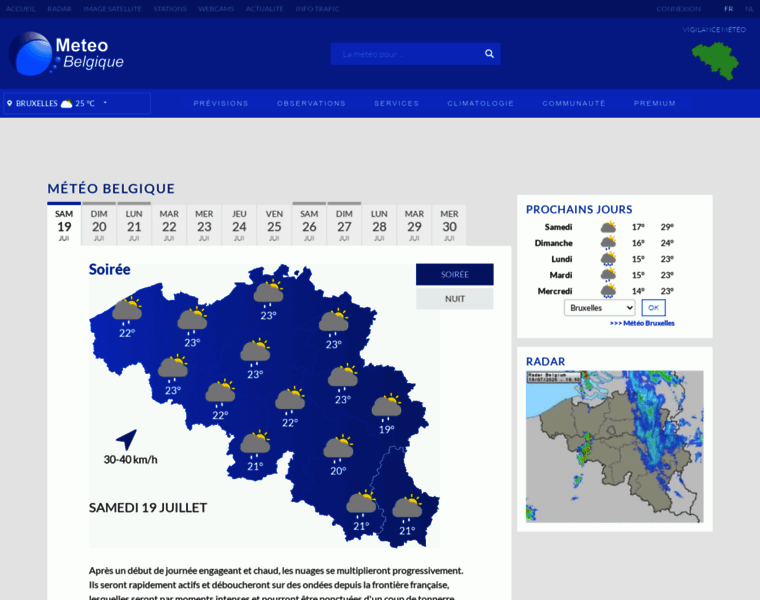Switch language to FR
The image size is (760, 600).
728,9
